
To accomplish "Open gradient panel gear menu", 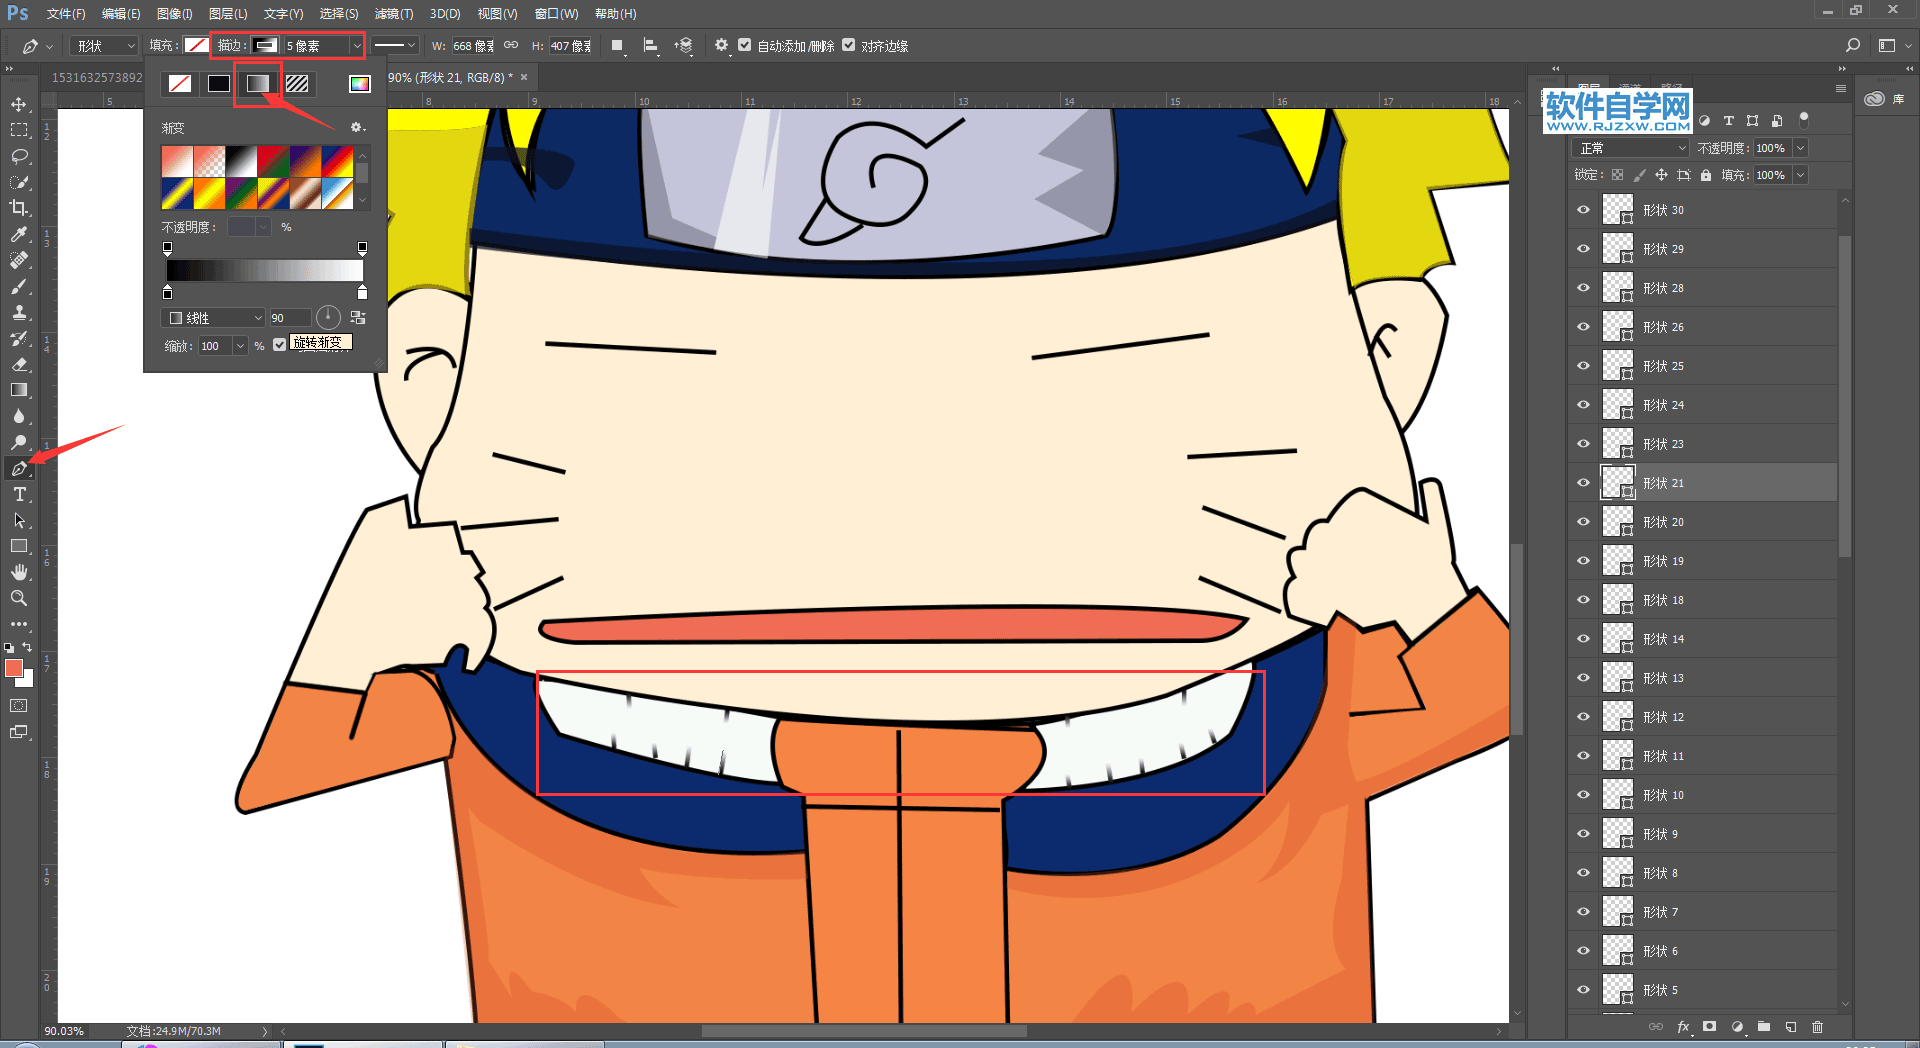I will click(357, 128).
